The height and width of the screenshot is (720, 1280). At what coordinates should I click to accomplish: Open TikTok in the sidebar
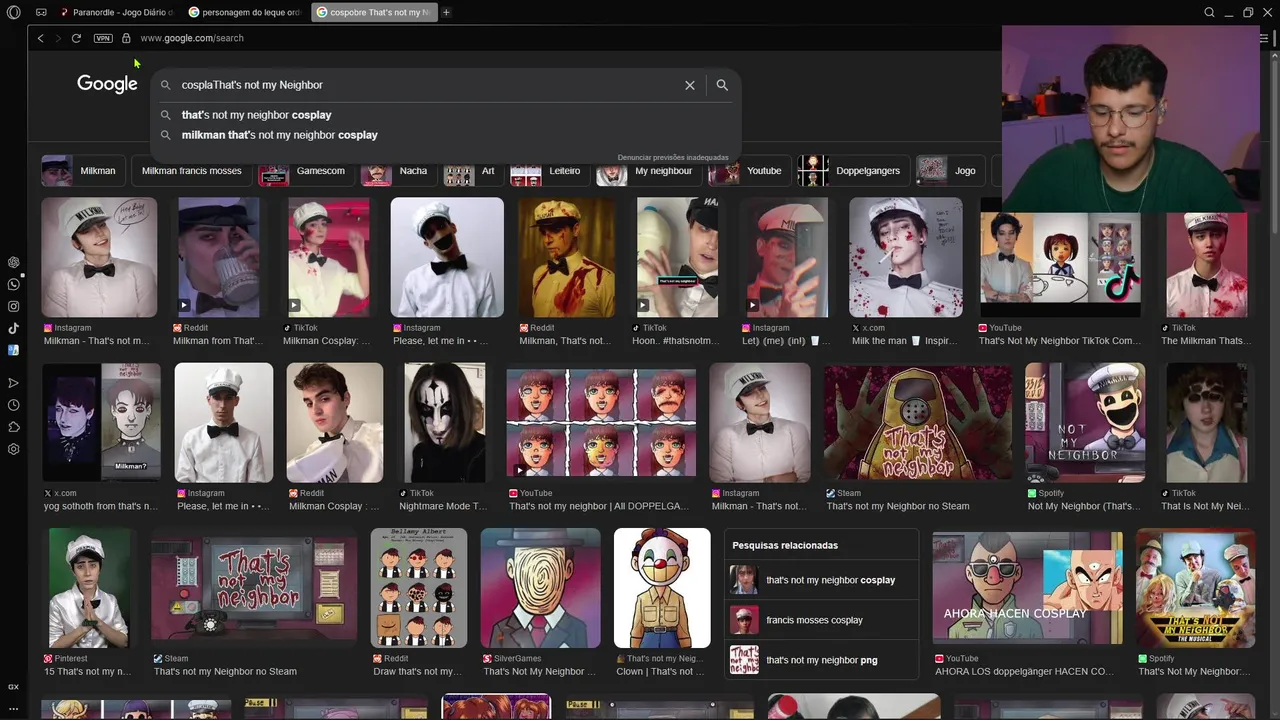coord(13,328)
